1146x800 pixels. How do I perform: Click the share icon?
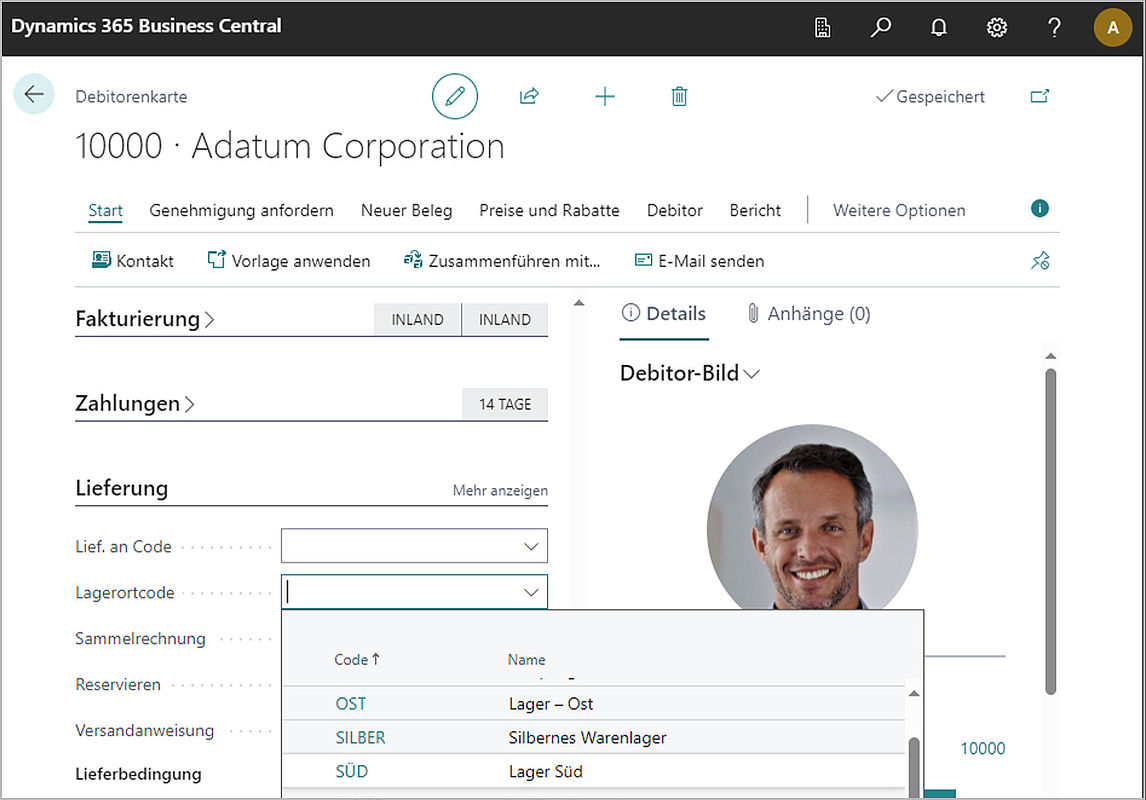click(x=529, y=96)
